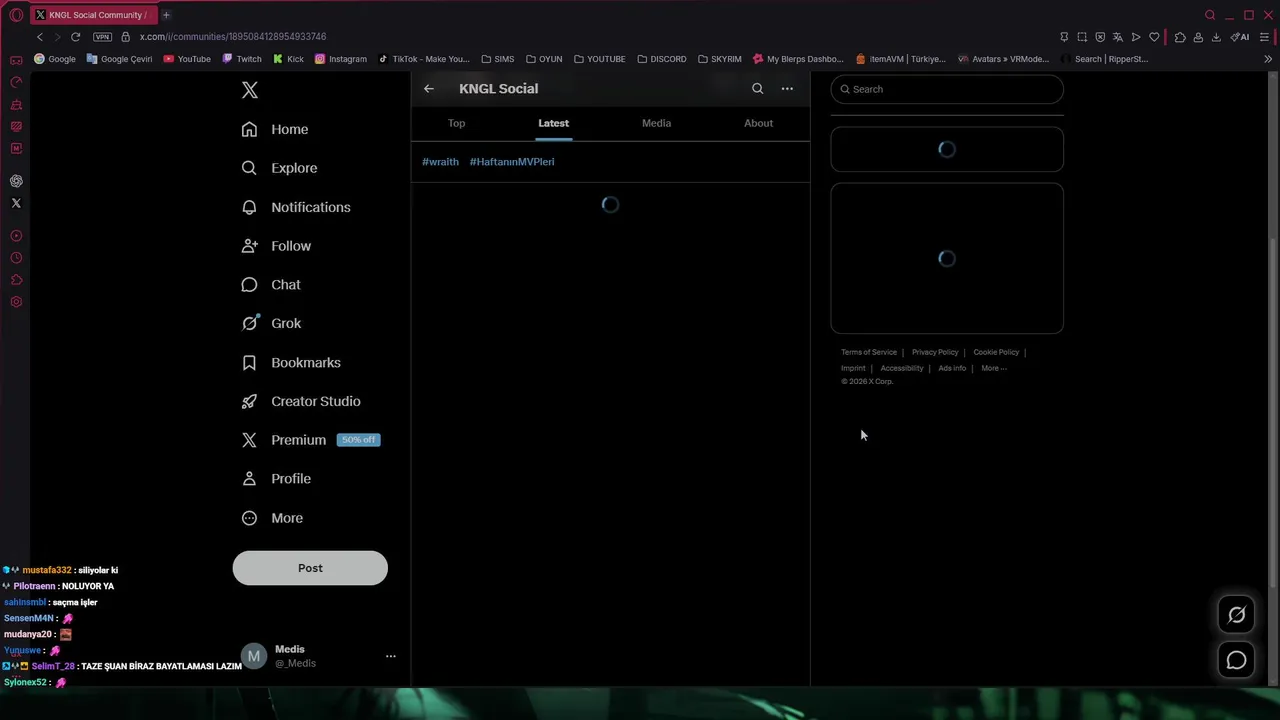Open the Accessibility footer link
The height and width of the screenshot is (720, 1280).
(x=902, y=368)
